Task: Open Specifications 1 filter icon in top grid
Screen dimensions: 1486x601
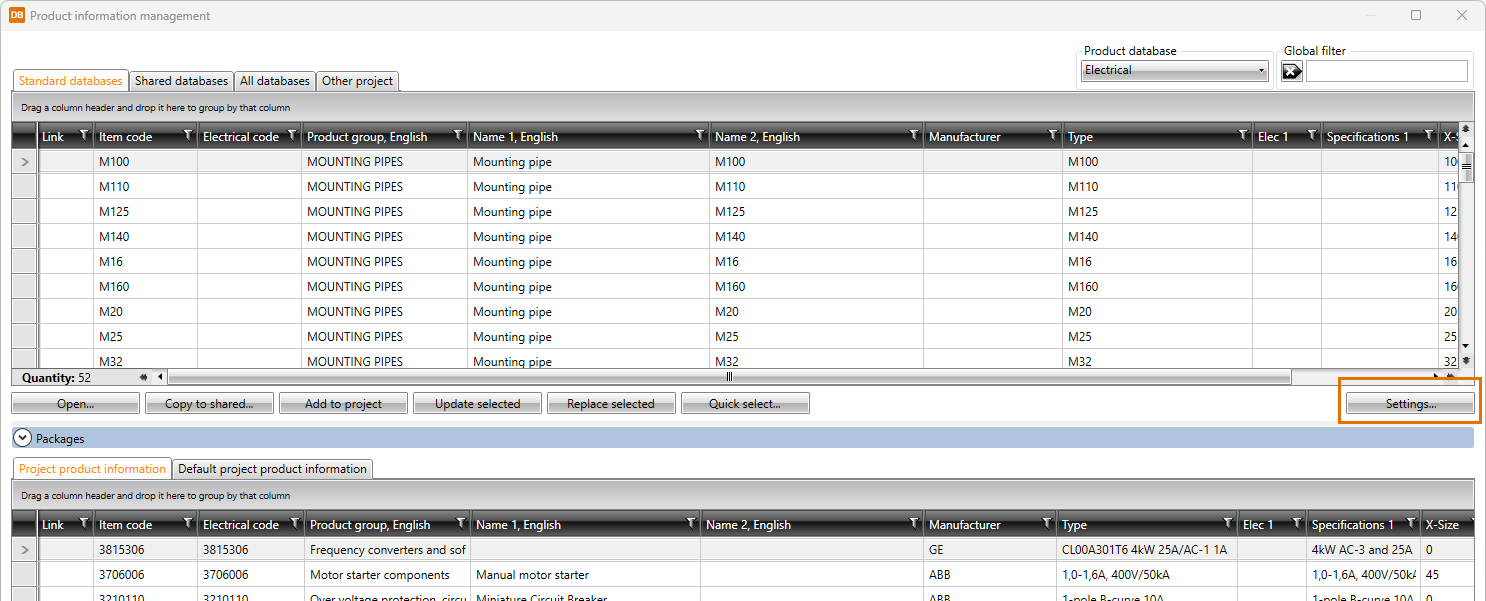Action: pos(1427,135)
